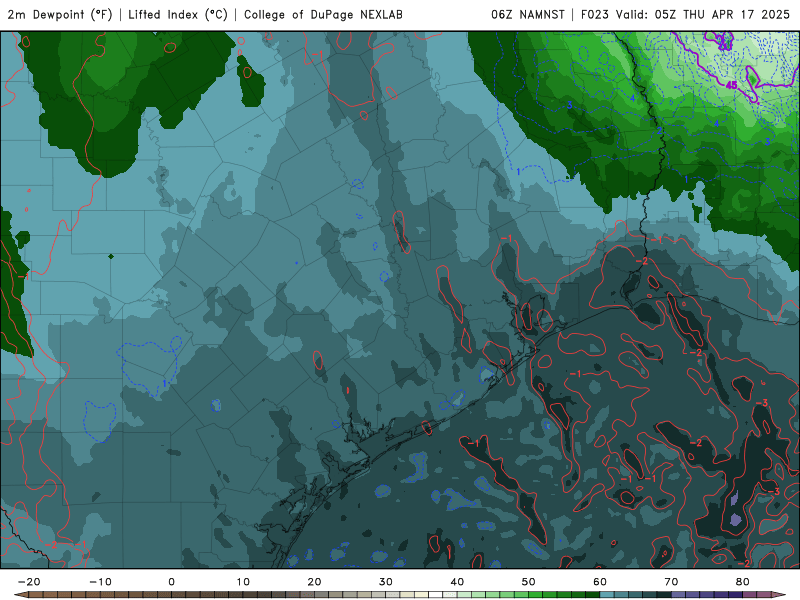
Task: Click the '06Z NAMNST' model run label
Action: (x=528, y=15)
